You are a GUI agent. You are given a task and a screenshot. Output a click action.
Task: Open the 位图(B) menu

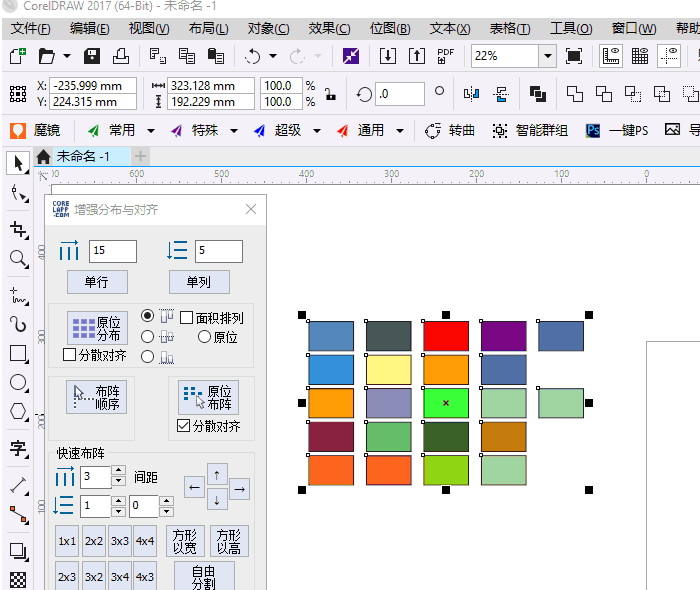(x=390, y=29)
